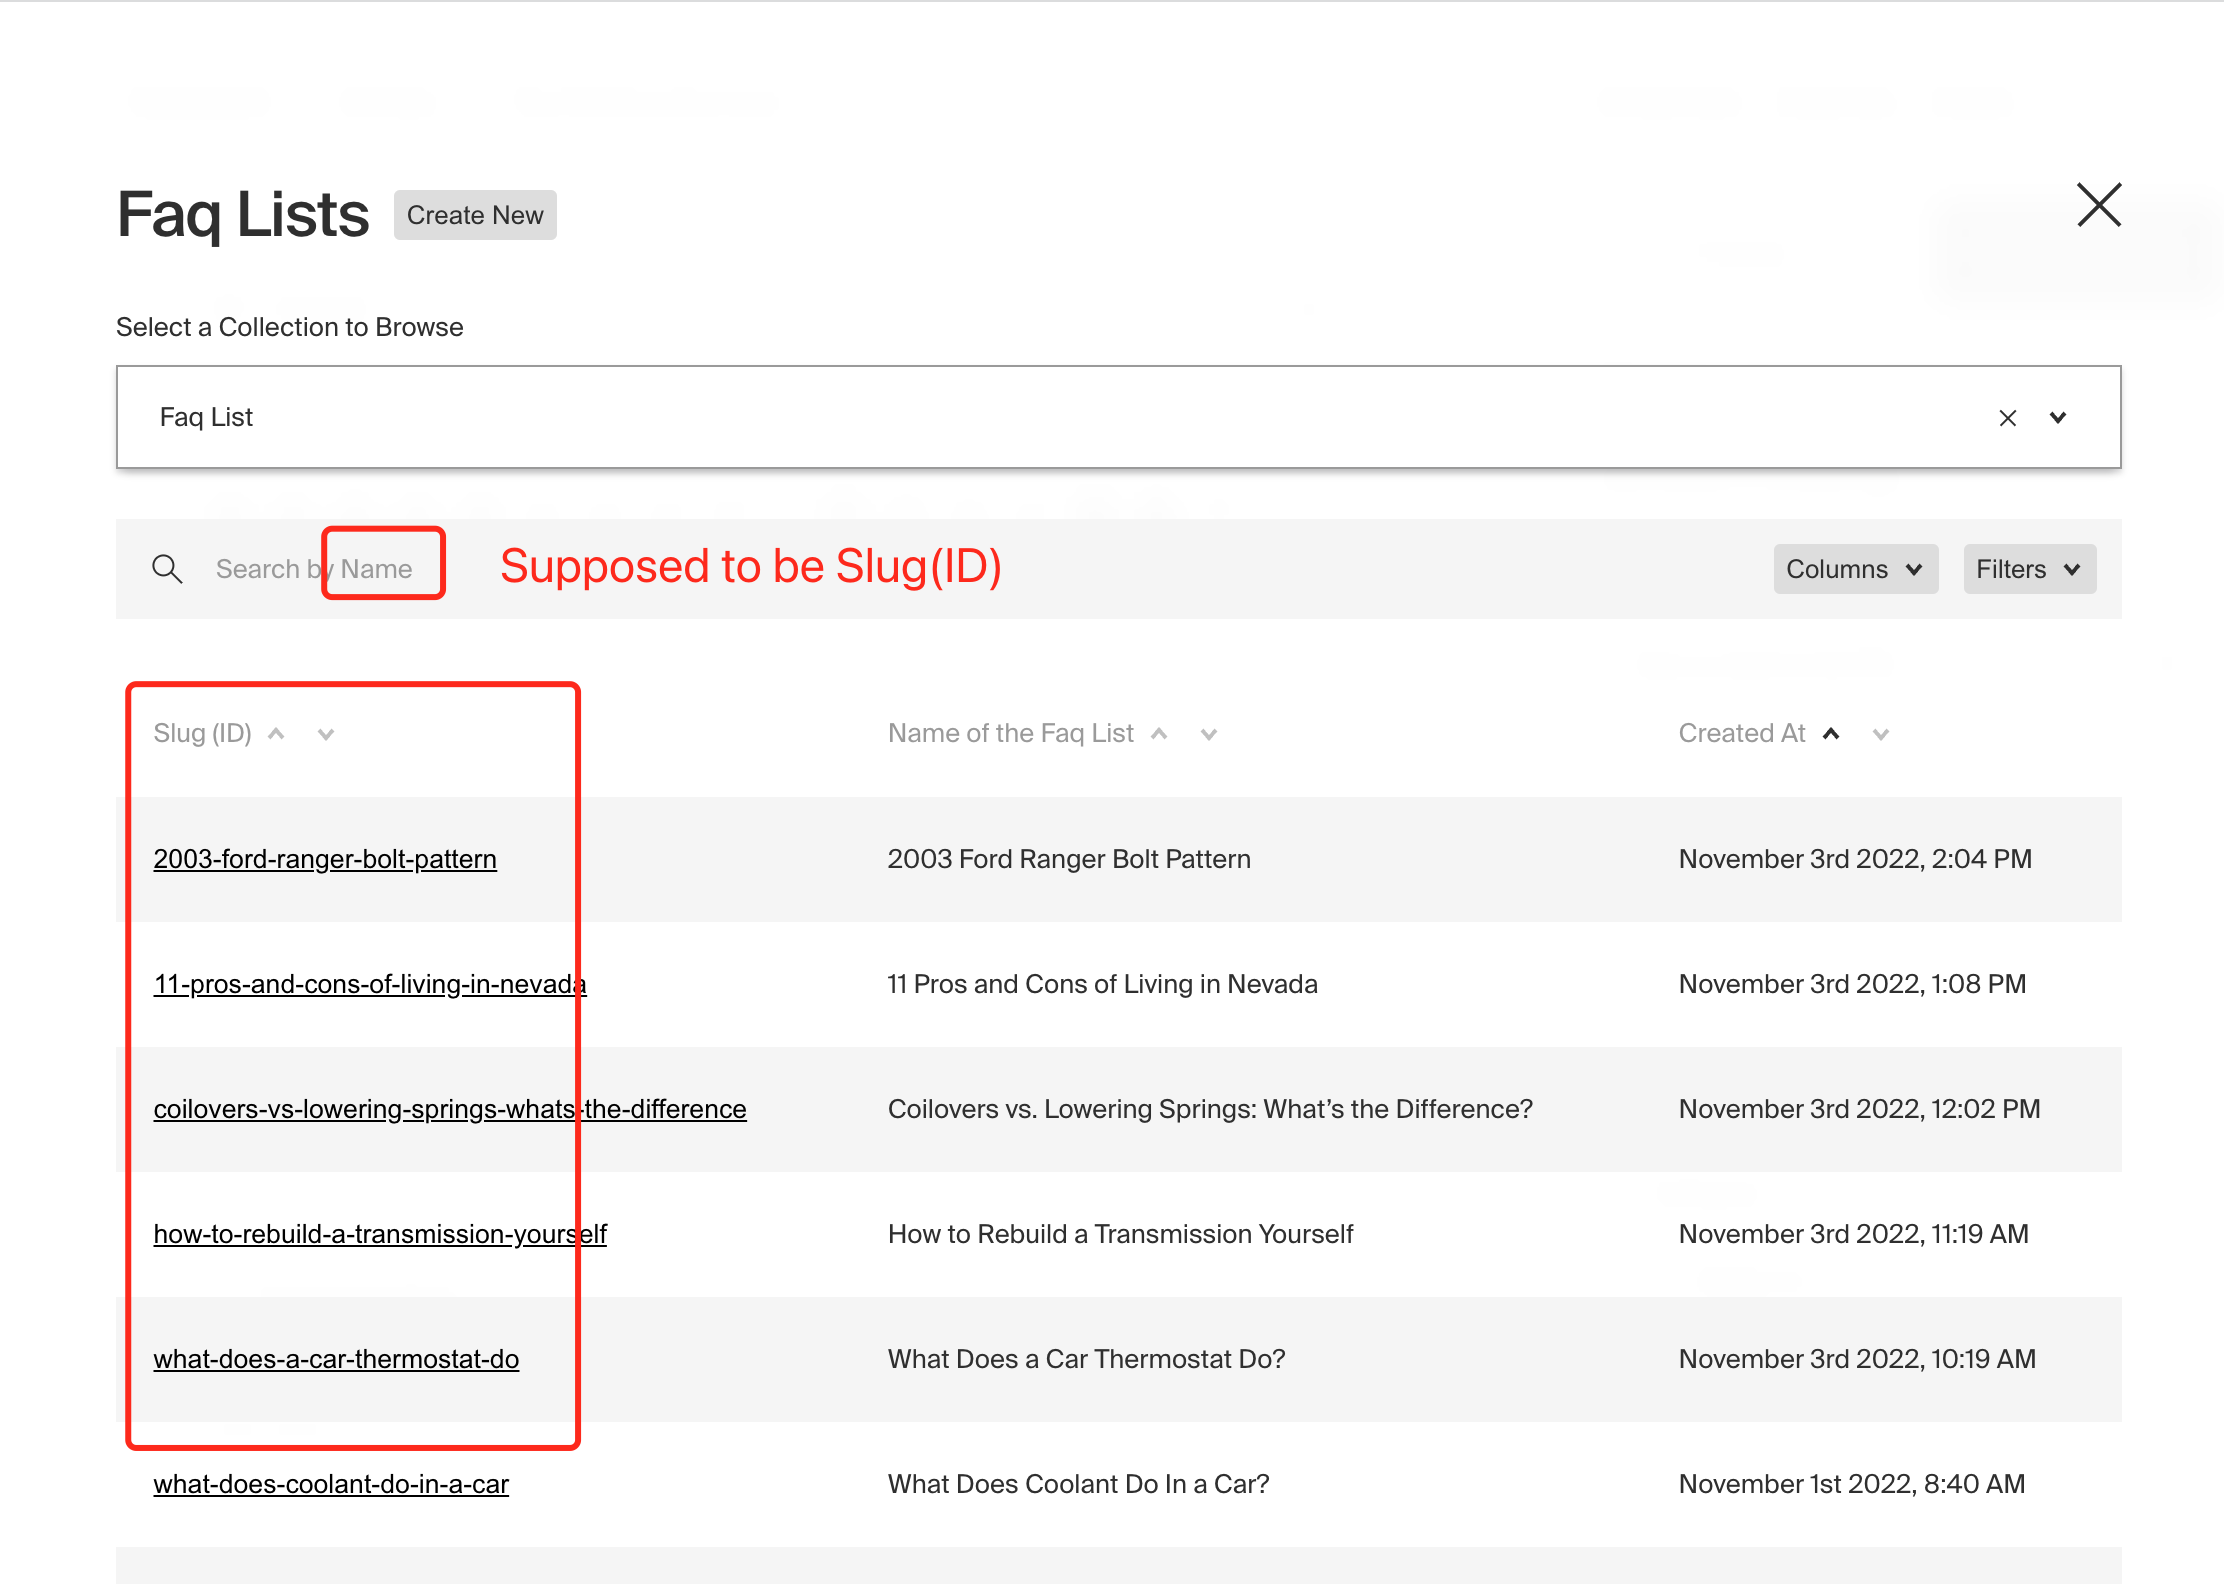Open how-to-rebuild-a-transmission-yourself link

(x=380, y=1234)
